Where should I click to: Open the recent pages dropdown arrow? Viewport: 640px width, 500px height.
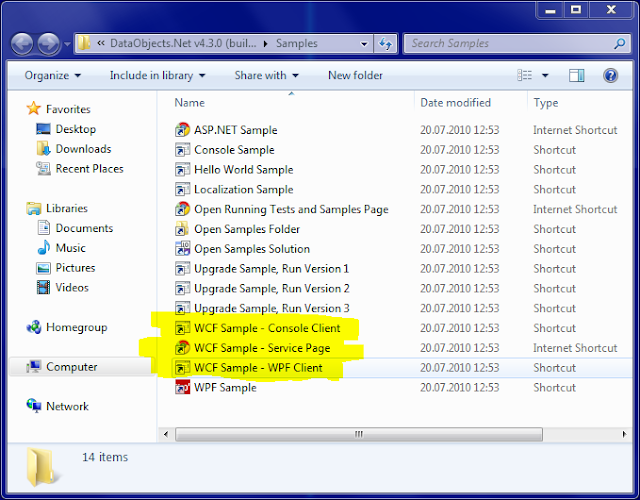pyautogui.click(x=67, y=44)
